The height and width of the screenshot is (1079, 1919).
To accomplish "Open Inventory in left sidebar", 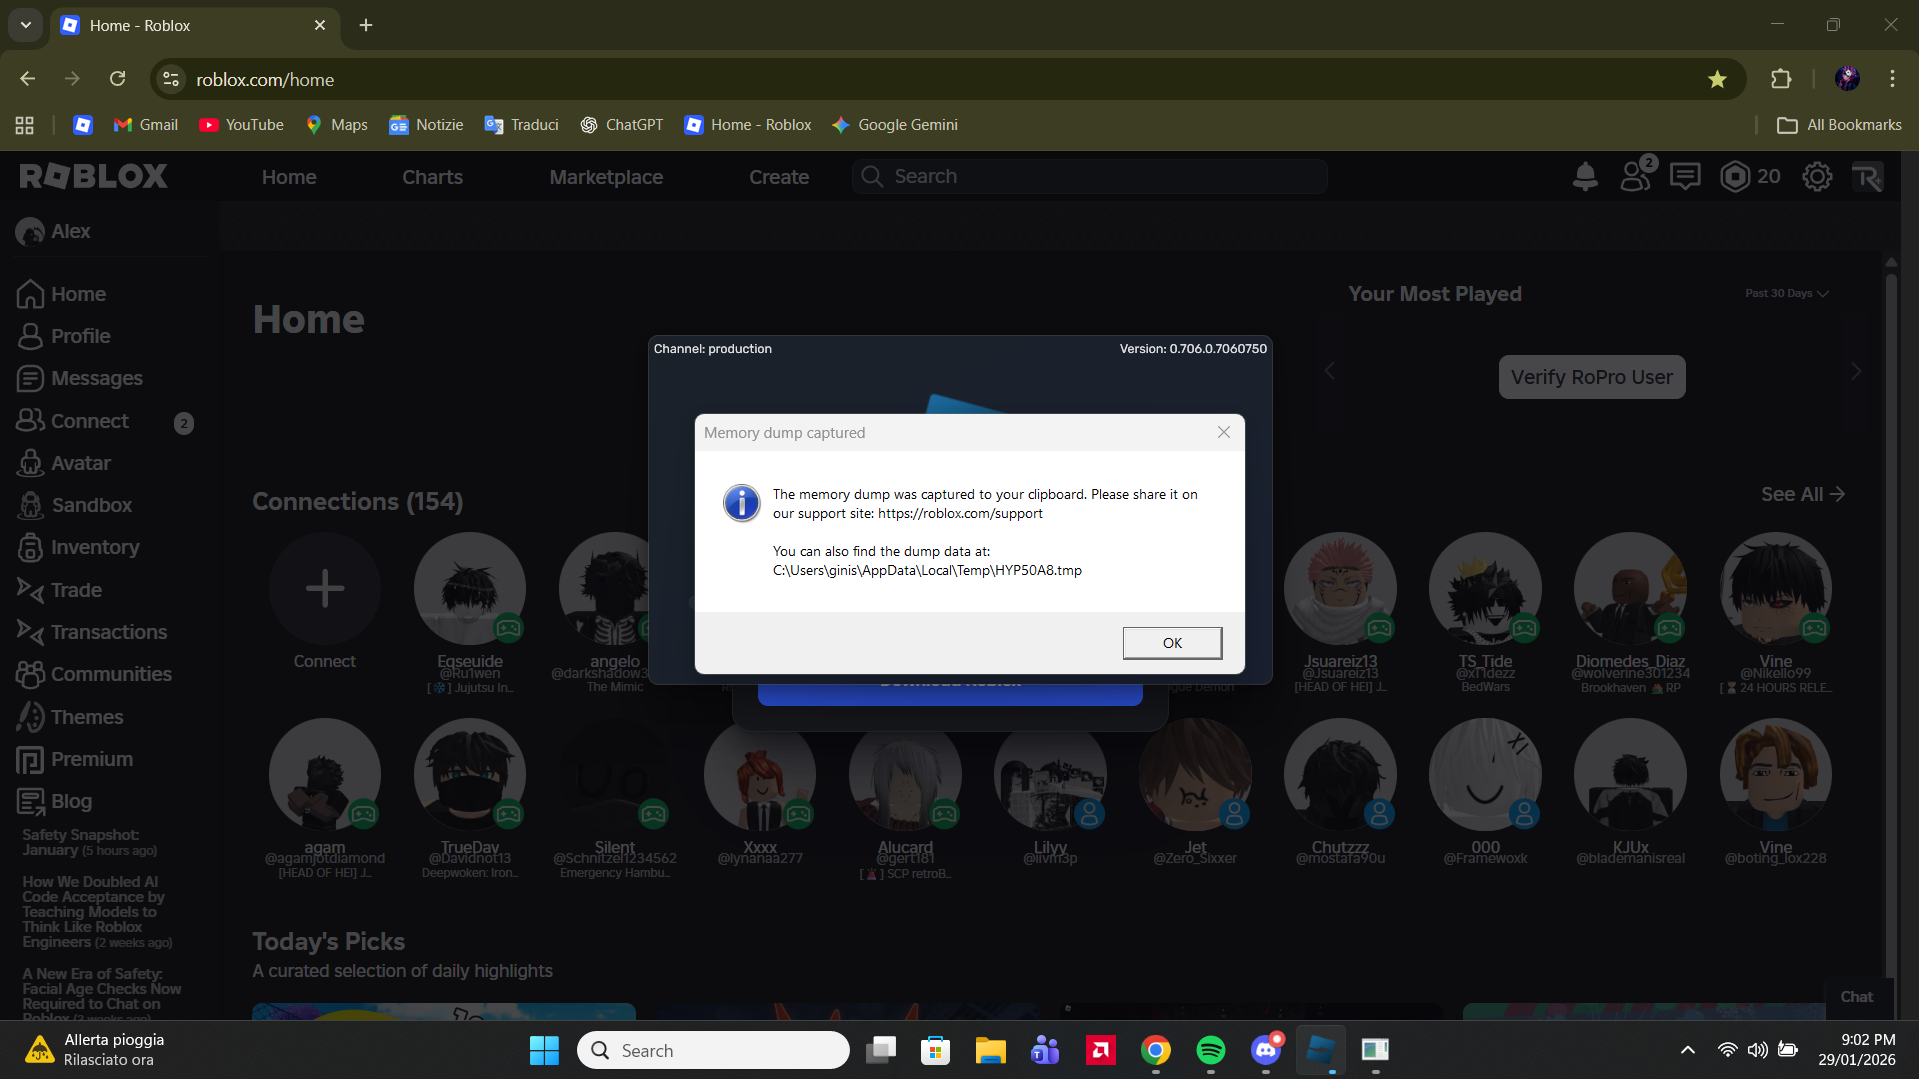I will tap(78, 547).
